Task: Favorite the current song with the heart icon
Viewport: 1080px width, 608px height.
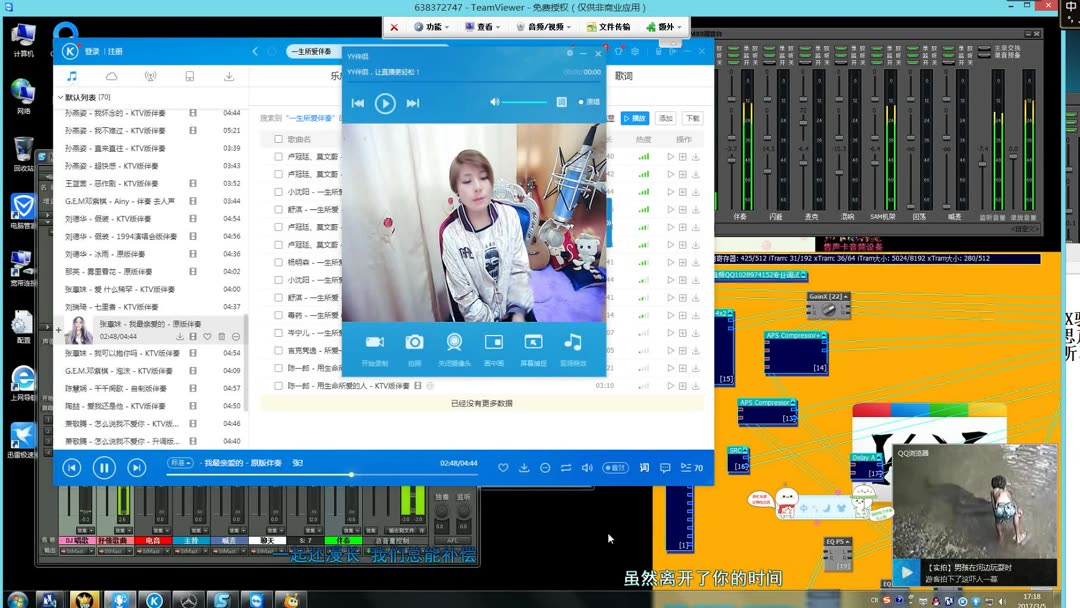Action: click(x=503, y=468)
